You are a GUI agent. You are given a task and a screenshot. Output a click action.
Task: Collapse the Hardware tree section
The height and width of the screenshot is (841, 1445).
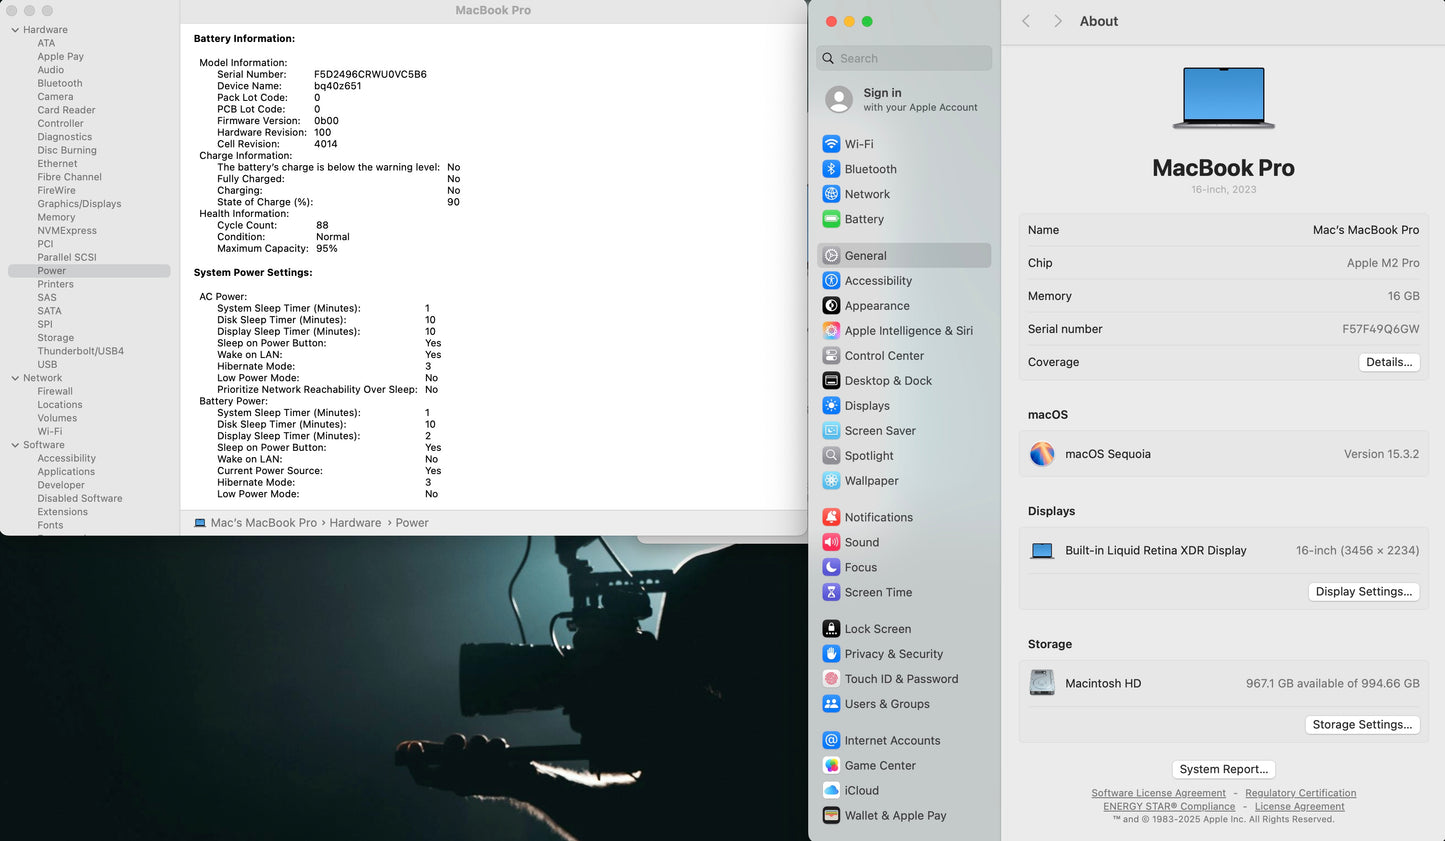[15, 30]
